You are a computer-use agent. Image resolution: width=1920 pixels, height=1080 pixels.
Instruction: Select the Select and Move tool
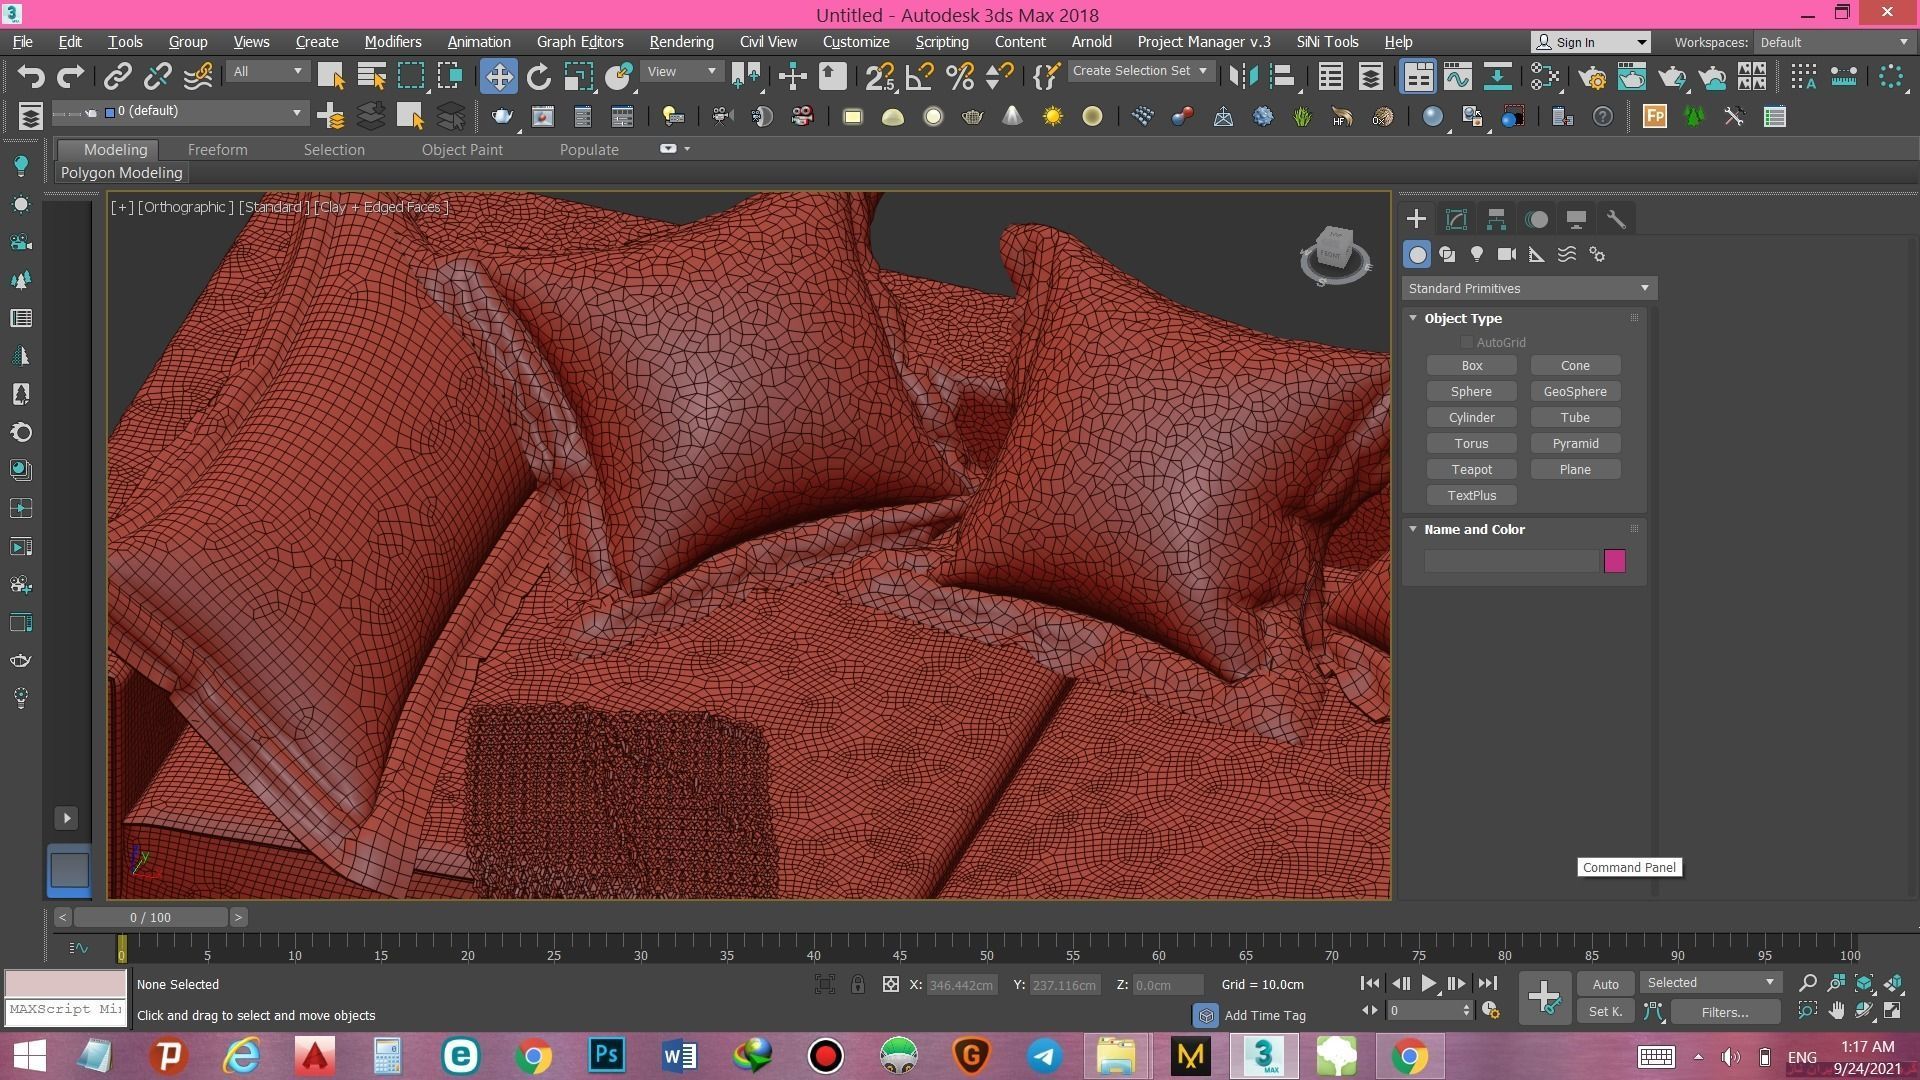pyautogui.click(x=499, y=75)
